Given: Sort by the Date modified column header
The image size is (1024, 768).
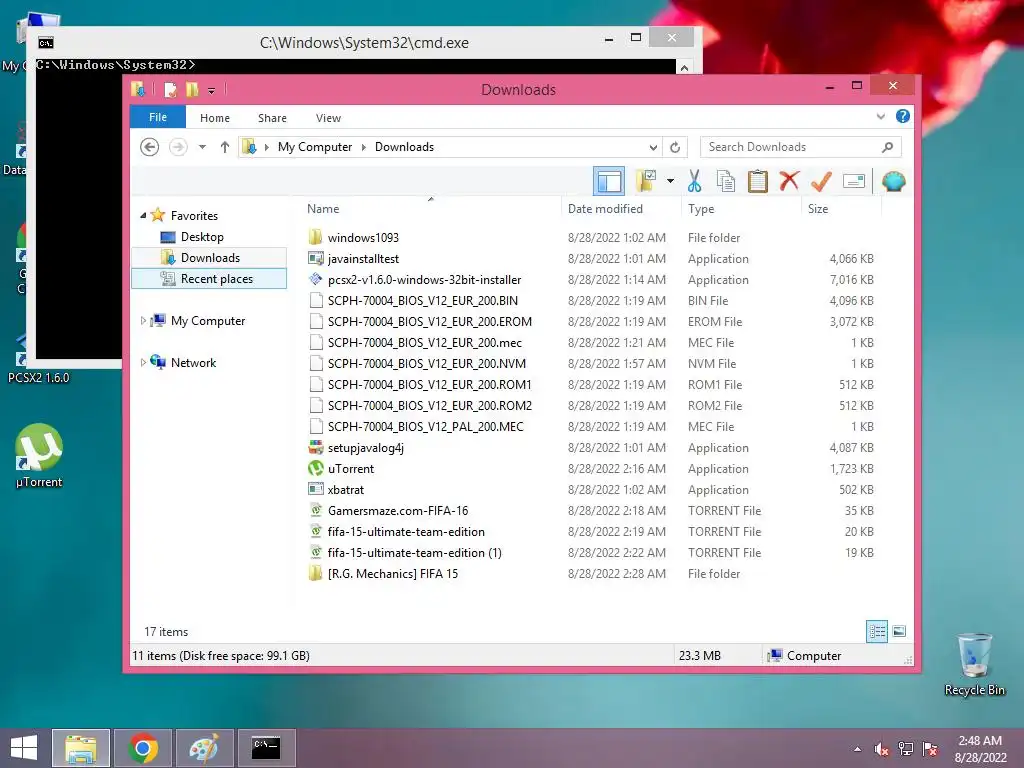Looking at the screenshot, I should (605, 209).
